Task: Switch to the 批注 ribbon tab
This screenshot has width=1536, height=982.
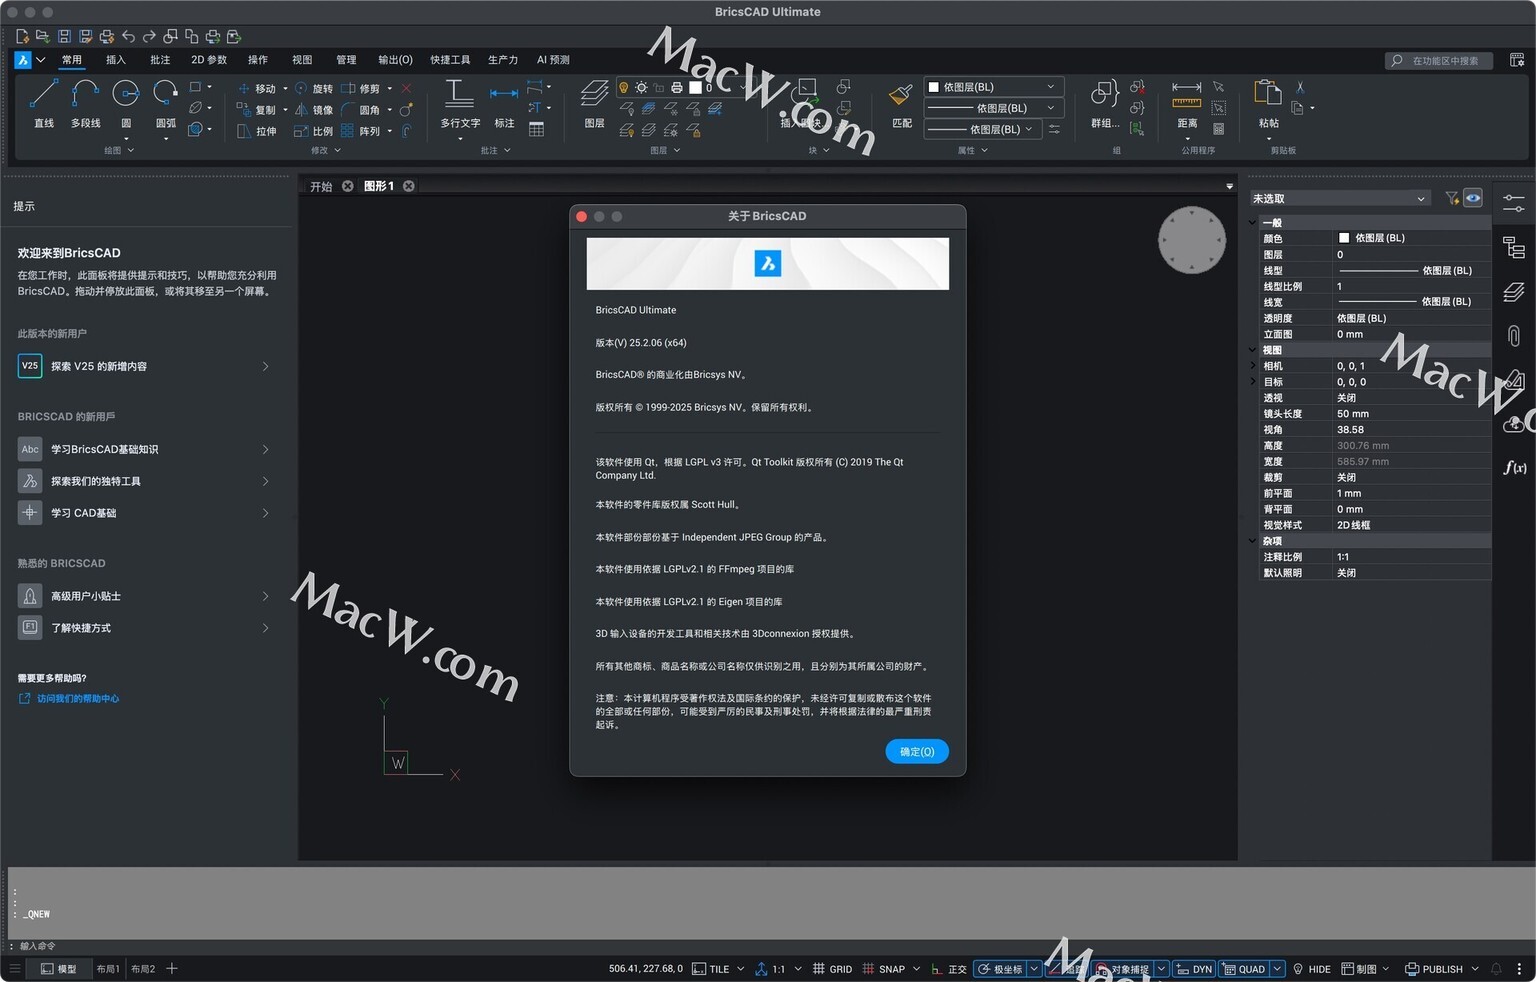Action: click(160, 60)
